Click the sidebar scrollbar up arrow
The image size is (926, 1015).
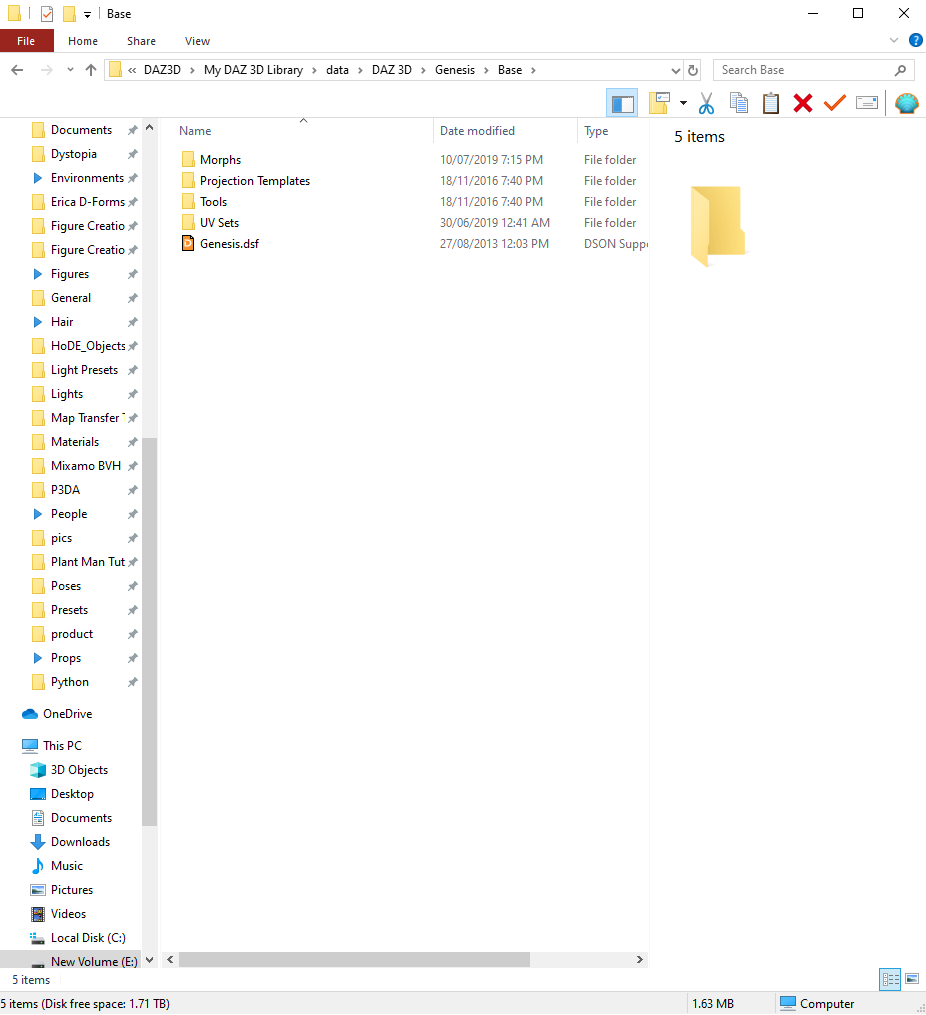149,128
